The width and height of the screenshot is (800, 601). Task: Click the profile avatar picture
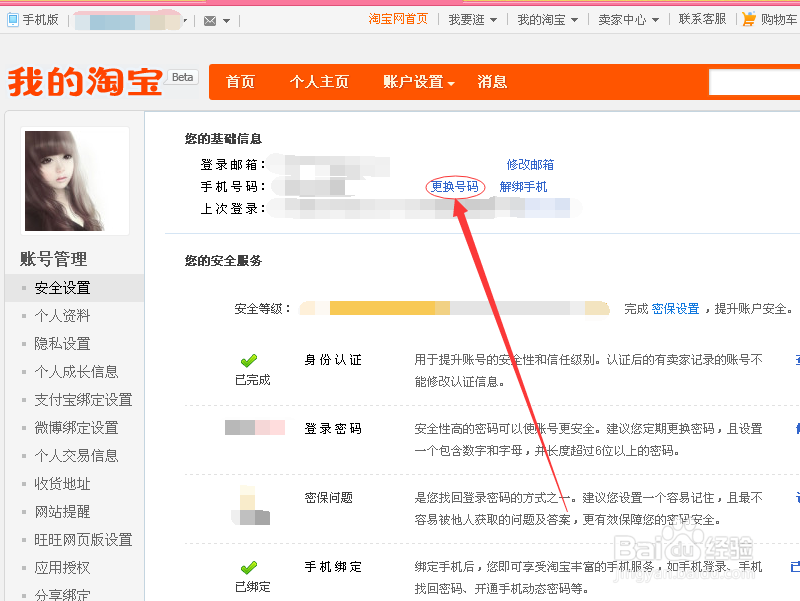point(75,180)
